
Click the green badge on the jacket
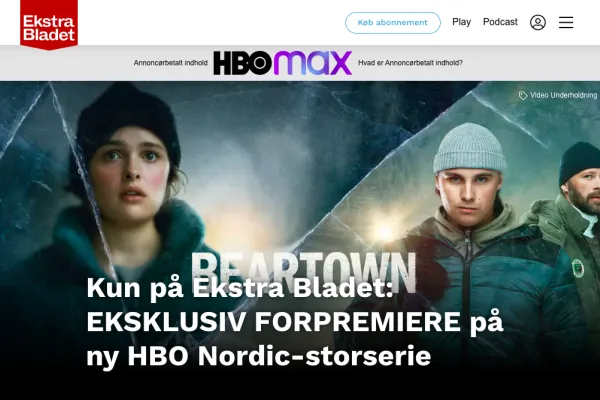point(578,268)
